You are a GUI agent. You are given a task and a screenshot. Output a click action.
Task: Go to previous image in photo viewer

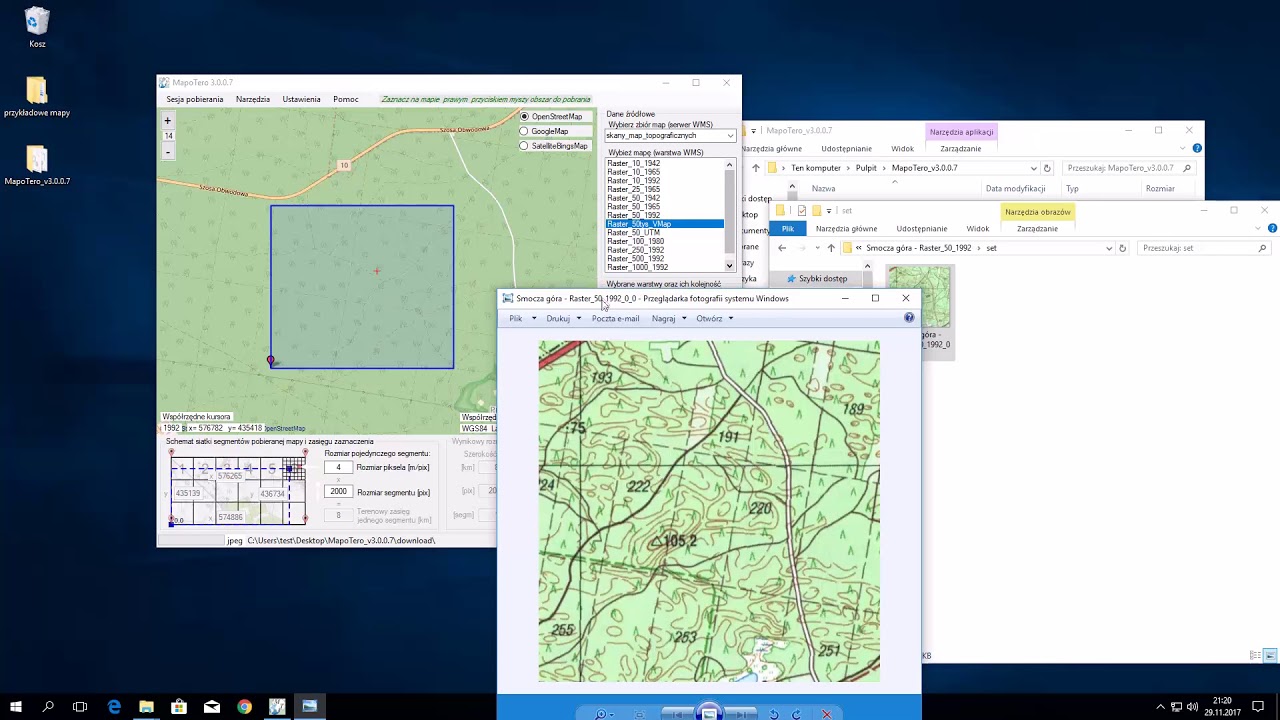[679, 714]
